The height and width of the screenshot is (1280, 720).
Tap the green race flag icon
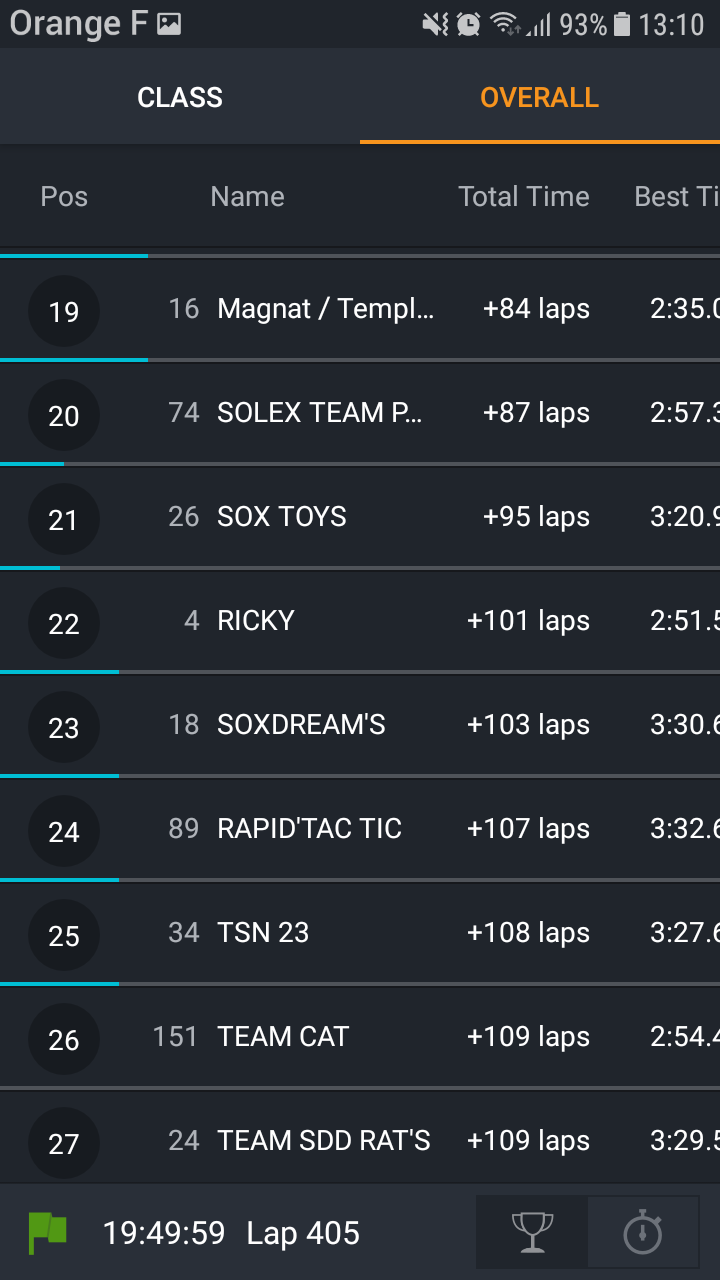(47, 1233)
